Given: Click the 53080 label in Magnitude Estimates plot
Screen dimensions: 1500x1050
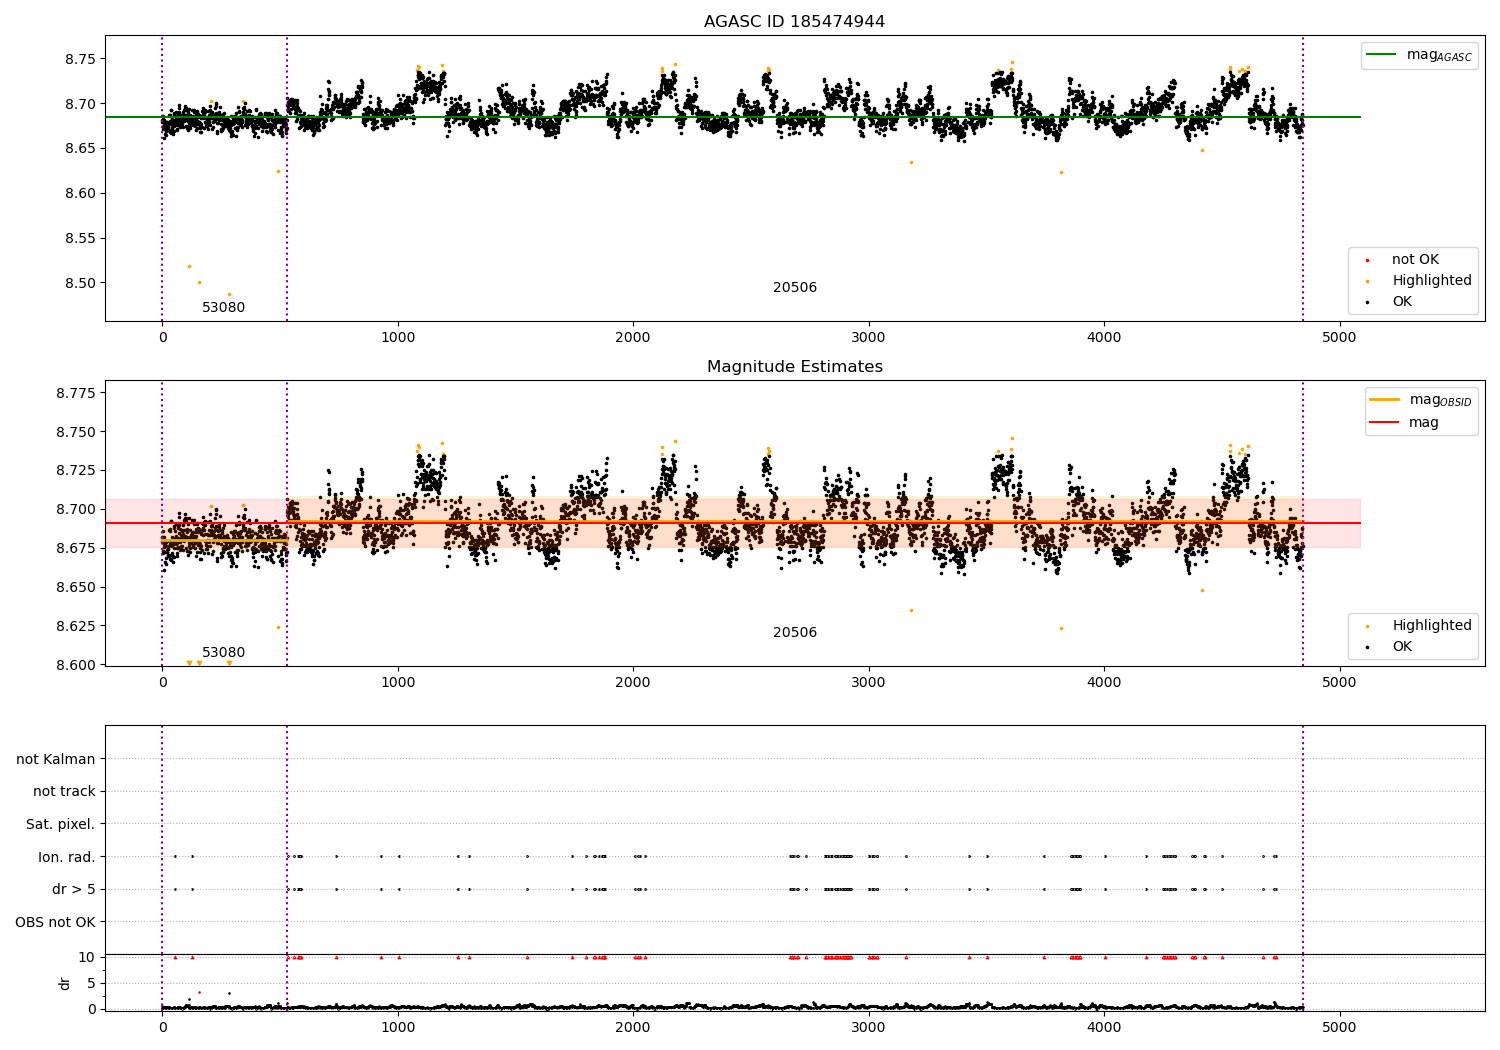Looking at the screenshot, I should coord(223,653).
